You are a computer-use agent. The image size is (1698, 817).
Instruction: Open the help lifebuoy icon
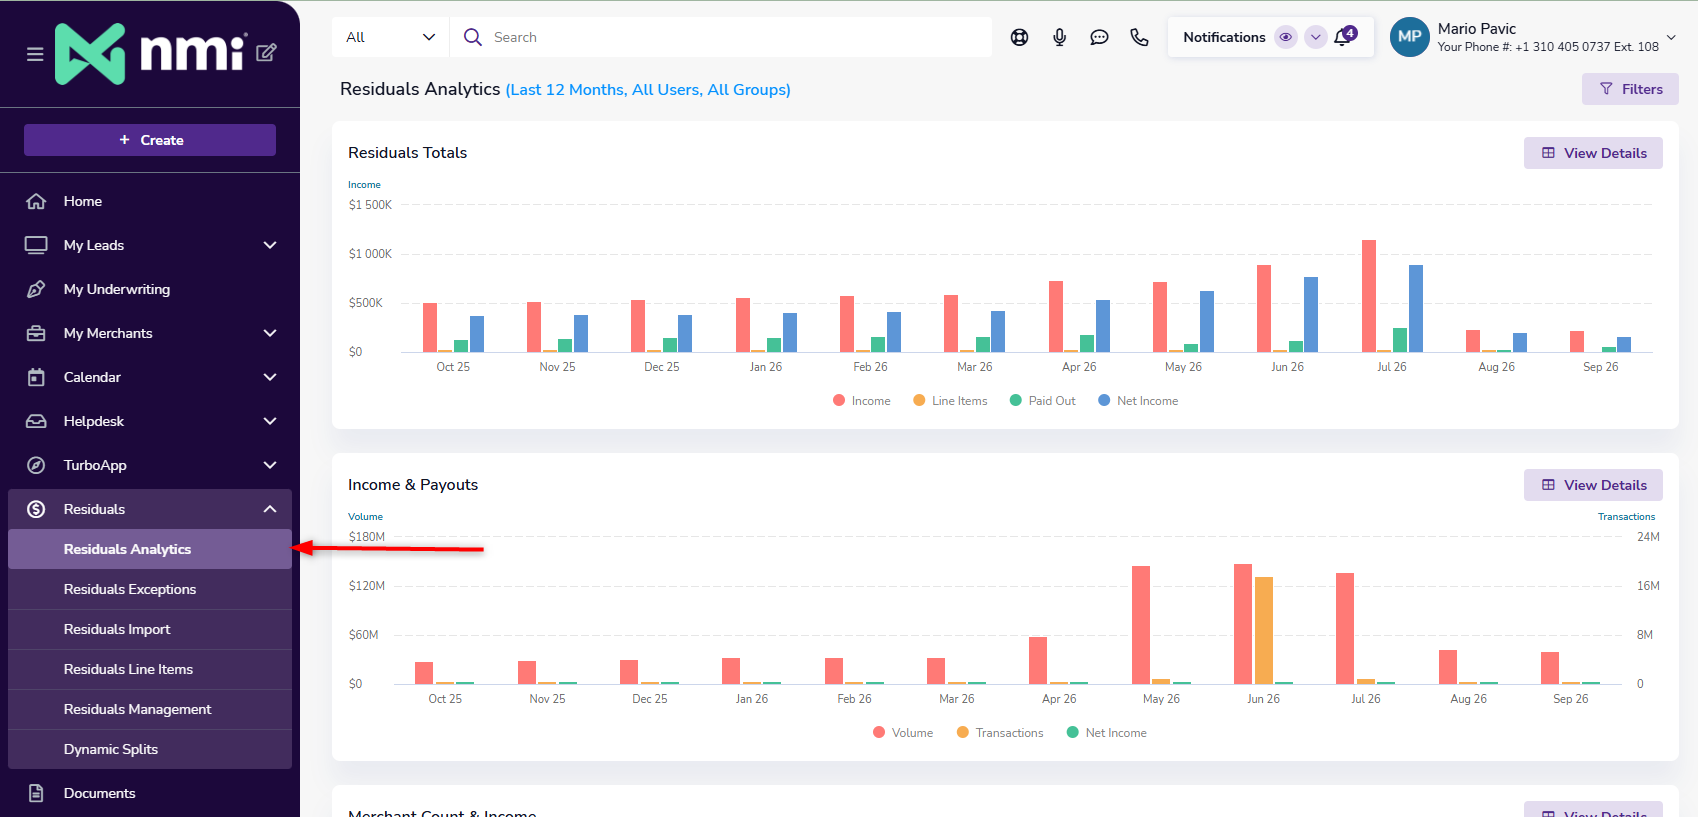coord(1019,37)
